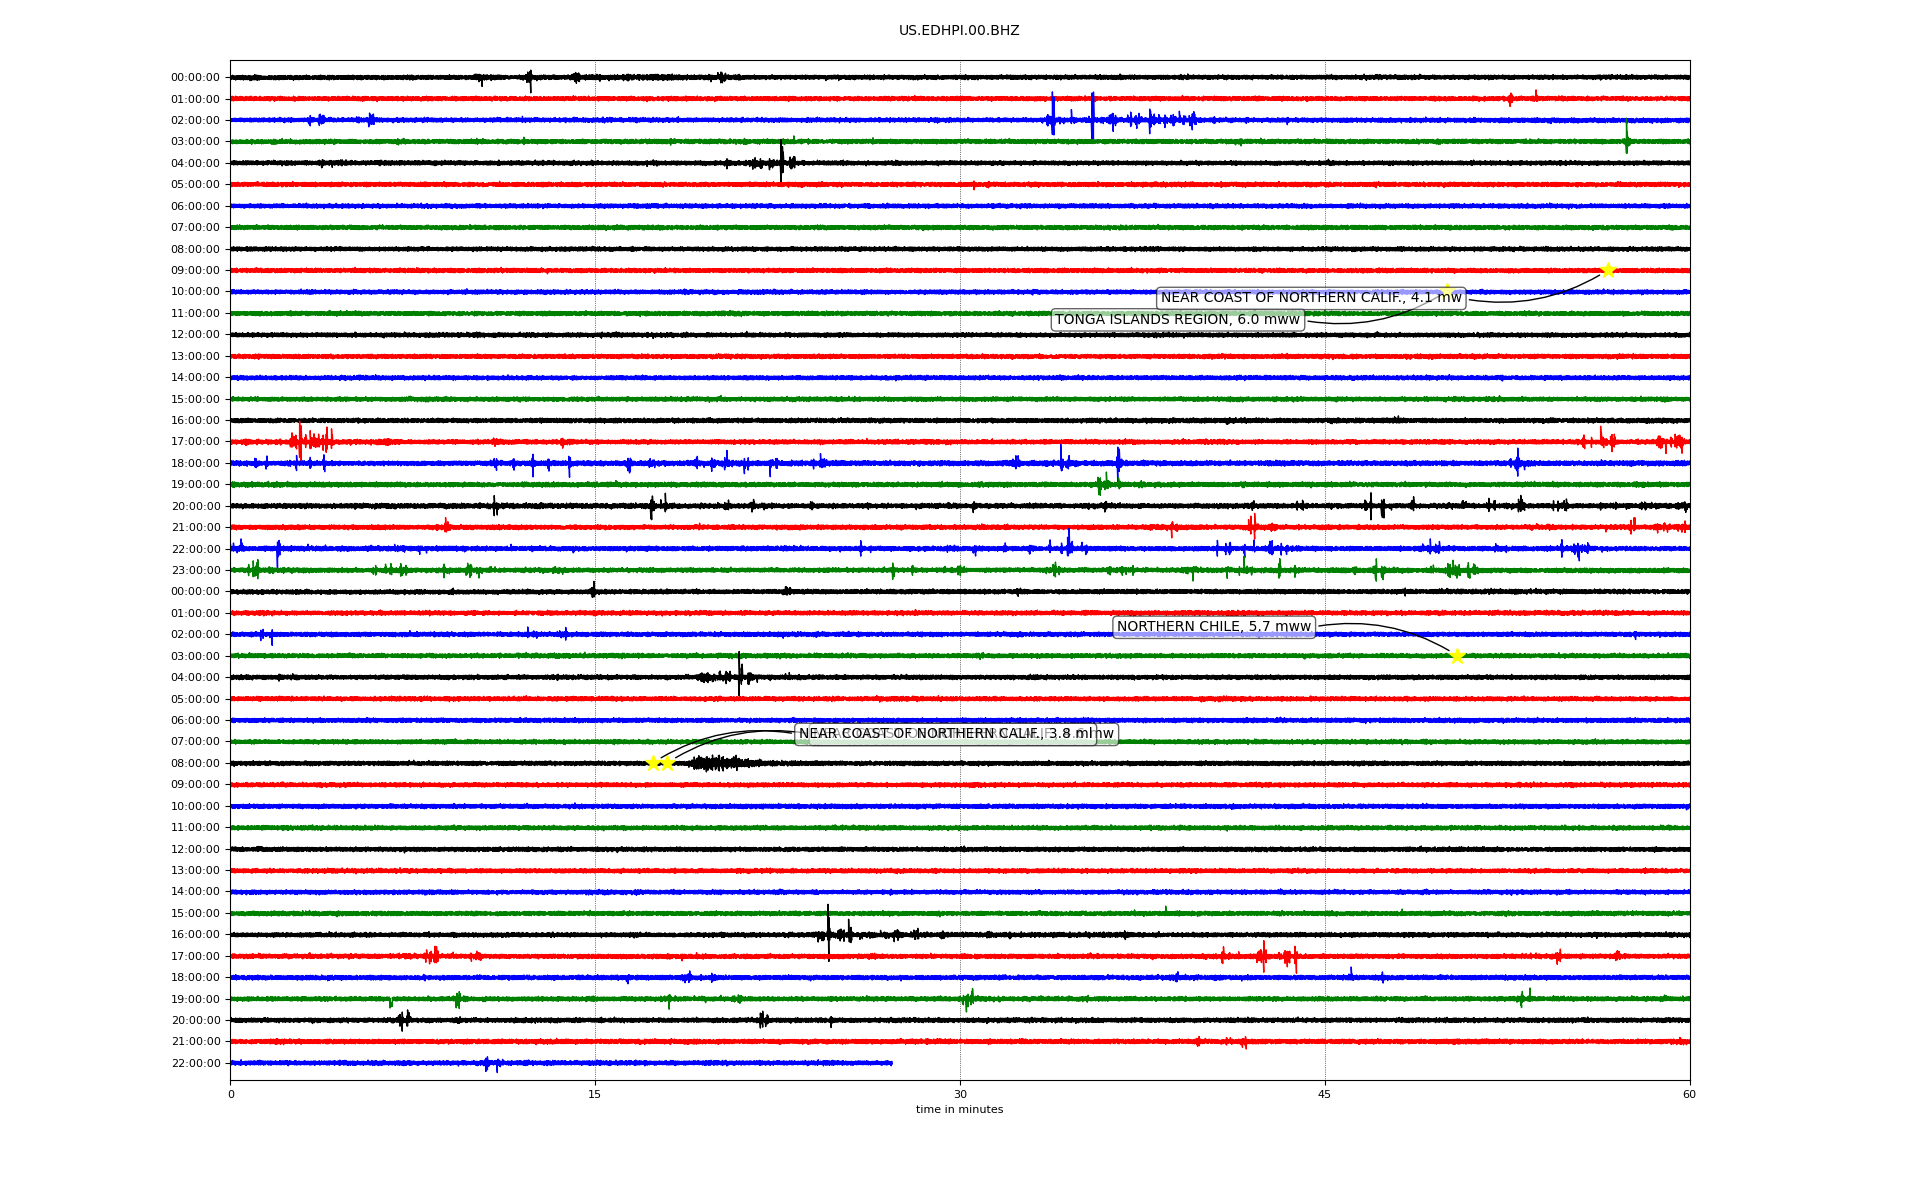Click the x-axis label time in minutes
Viewport: 1920px width, 1200px height.
[959, 1110]
